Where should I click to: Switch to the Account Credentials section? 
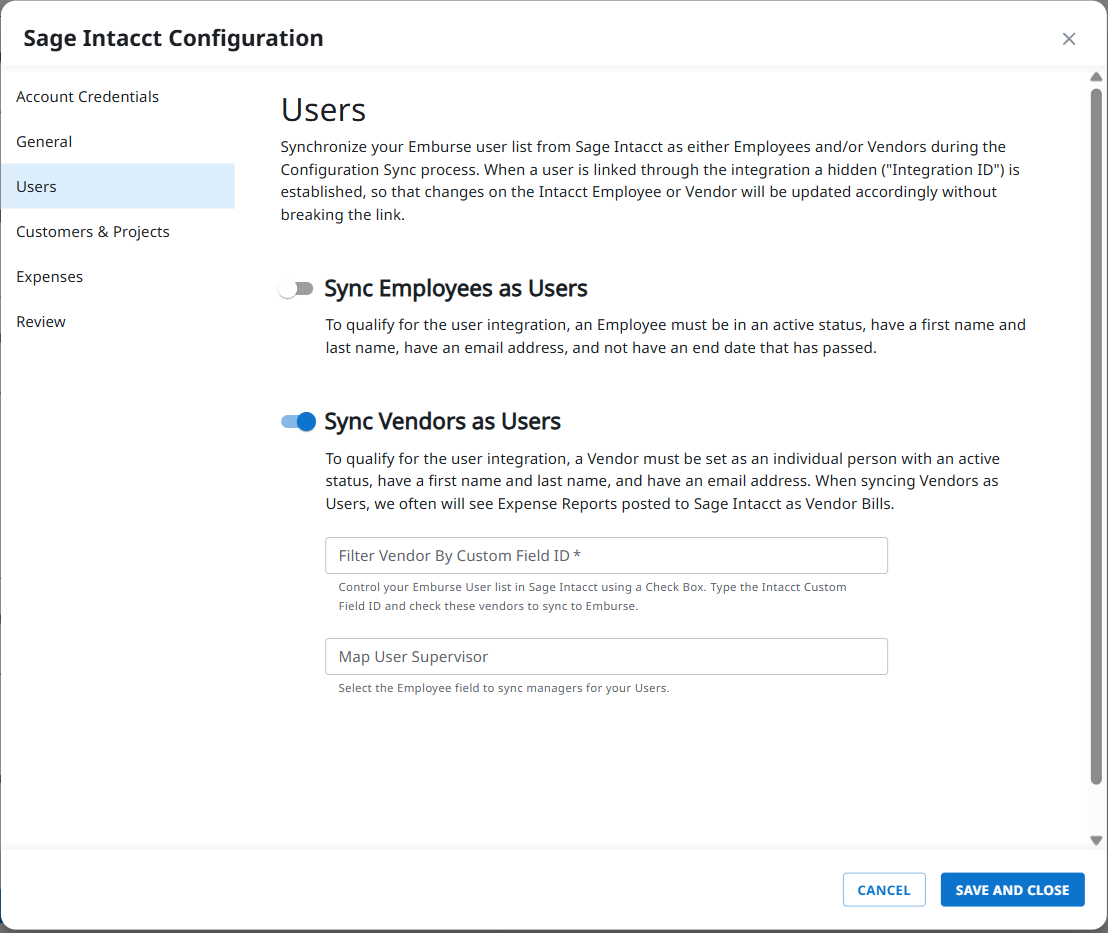[87, 96]
